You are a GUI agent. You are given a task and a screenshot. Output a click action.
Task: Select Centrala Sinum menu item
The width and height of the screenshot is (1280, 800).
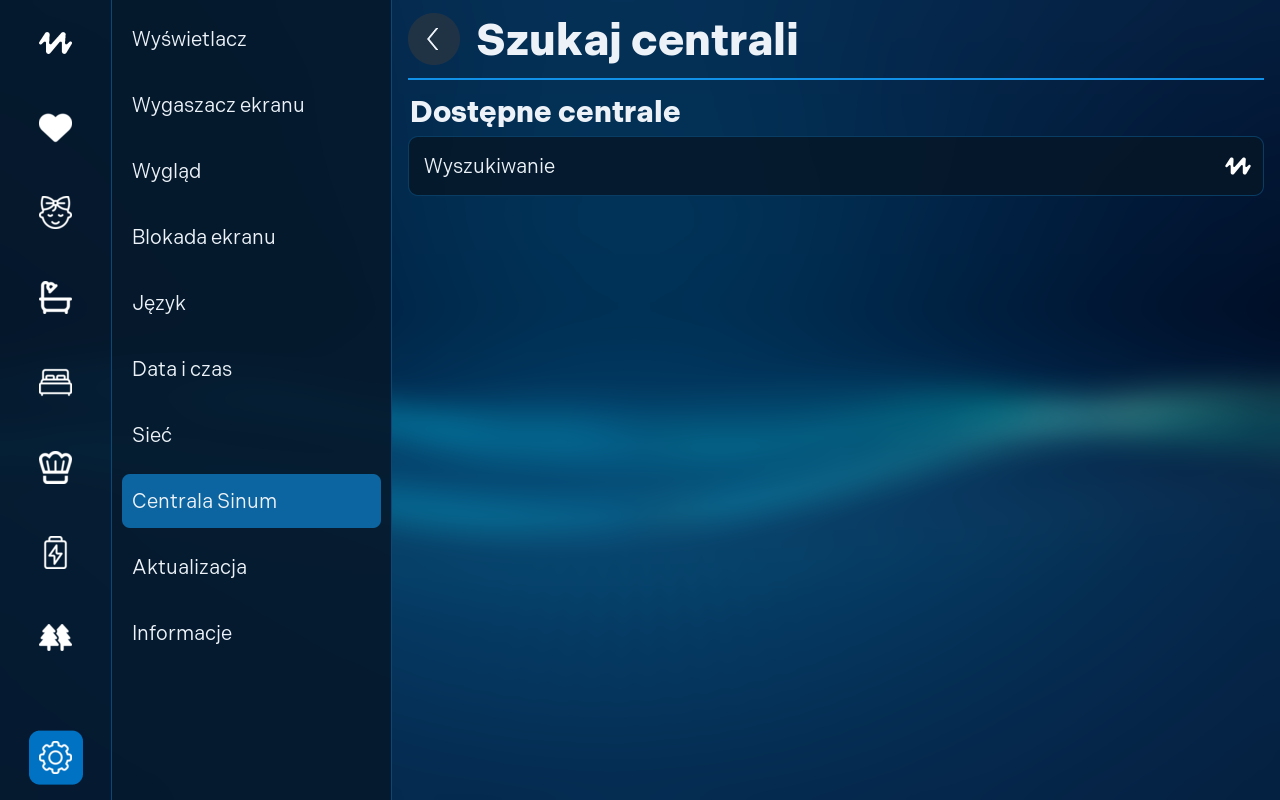(251, 501)
